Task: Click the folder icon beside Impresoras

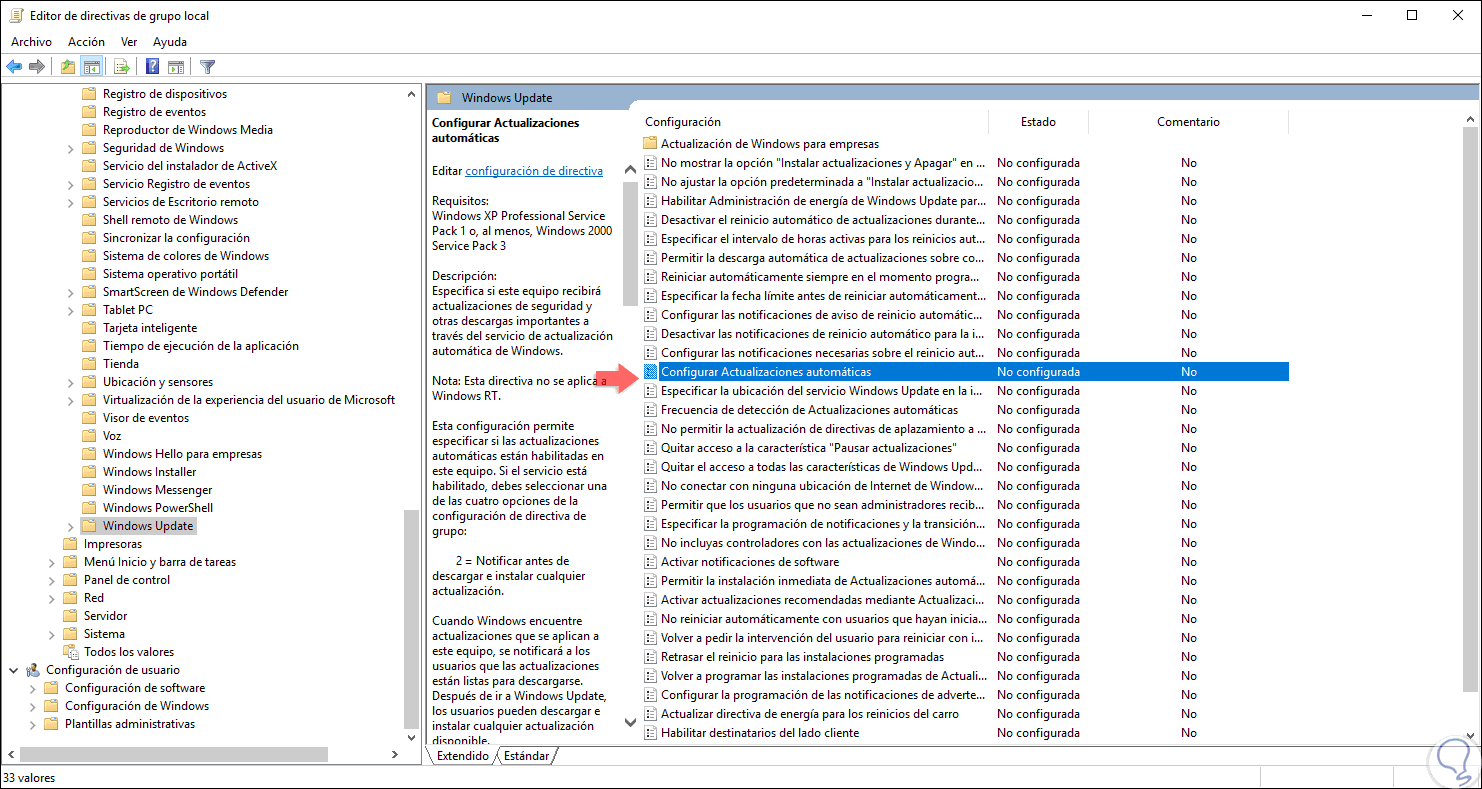Action: click(x=70, y=544)
